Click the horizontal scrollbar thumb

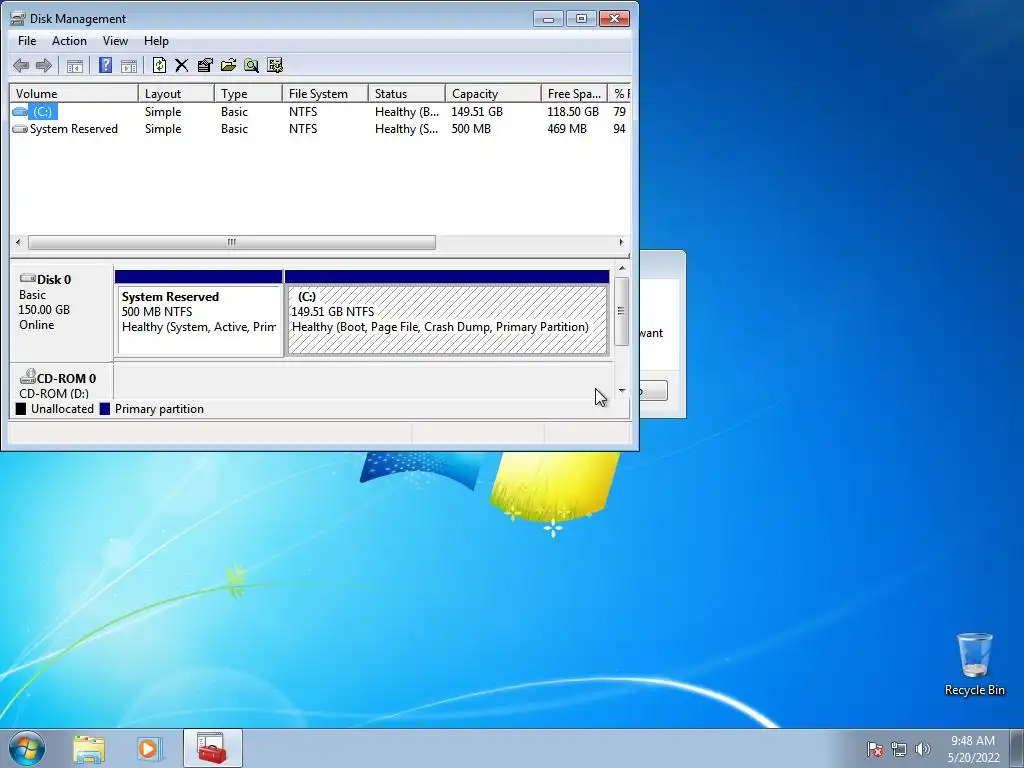point(232,242)
